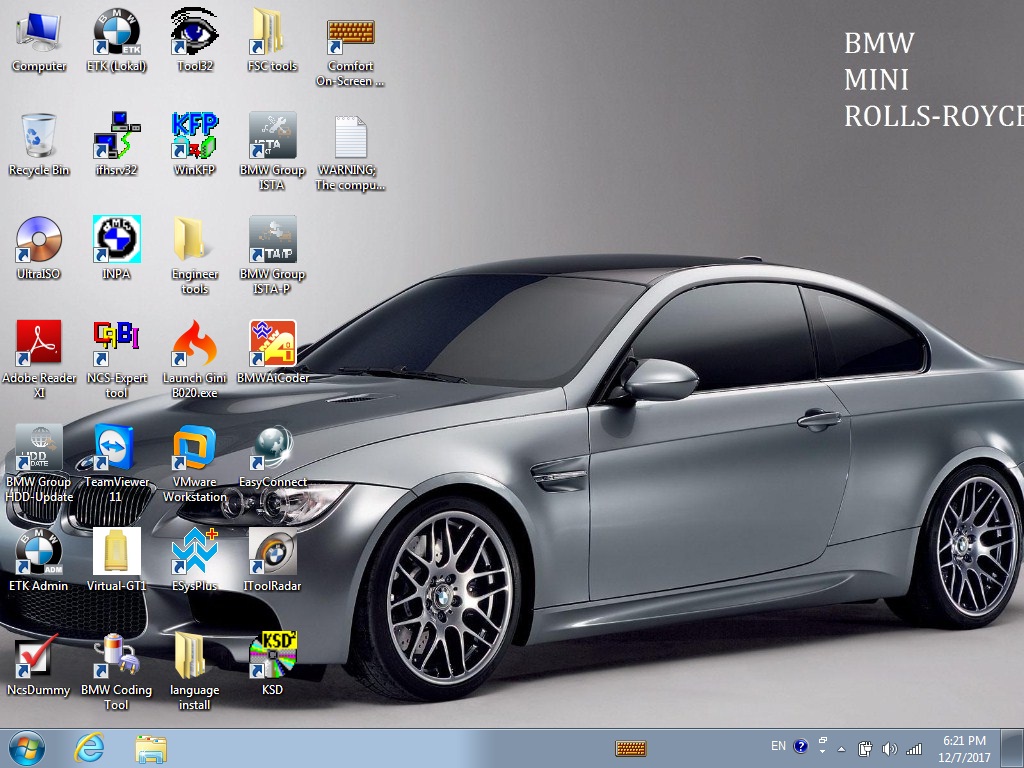This screenshot has height=768, width=1024.
Task: Open the clock showing 6:21 PM
Action: (965, 749)
